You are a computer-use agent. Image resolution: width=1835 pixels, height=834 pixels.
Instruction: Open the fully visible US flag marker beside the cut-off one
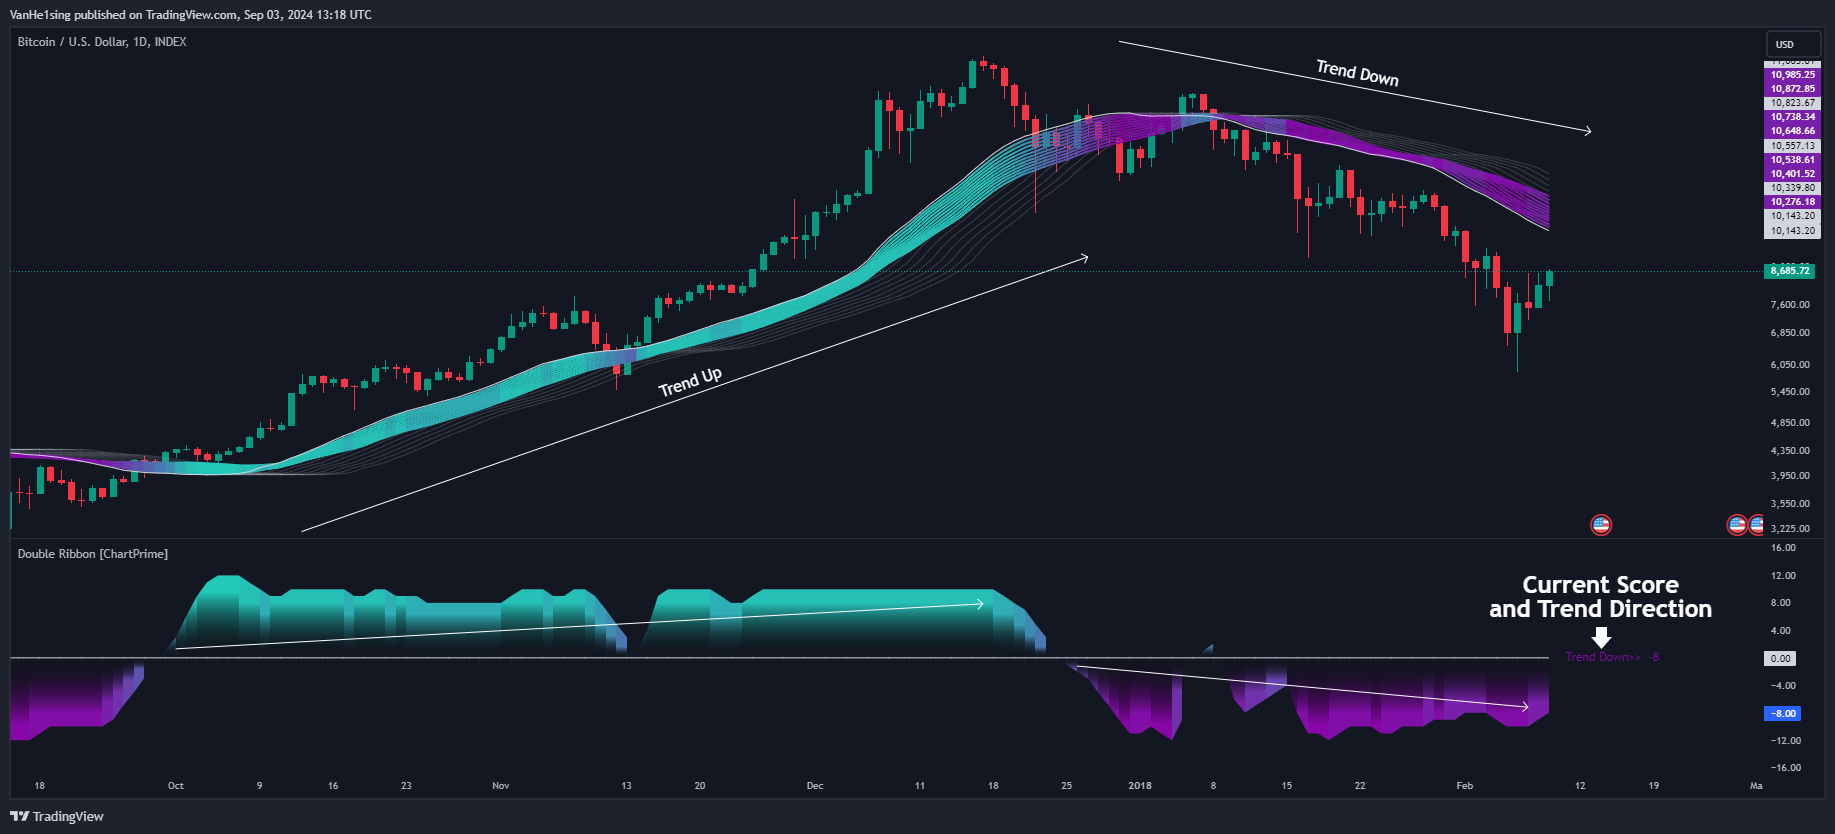click(x=1737, y=525)
